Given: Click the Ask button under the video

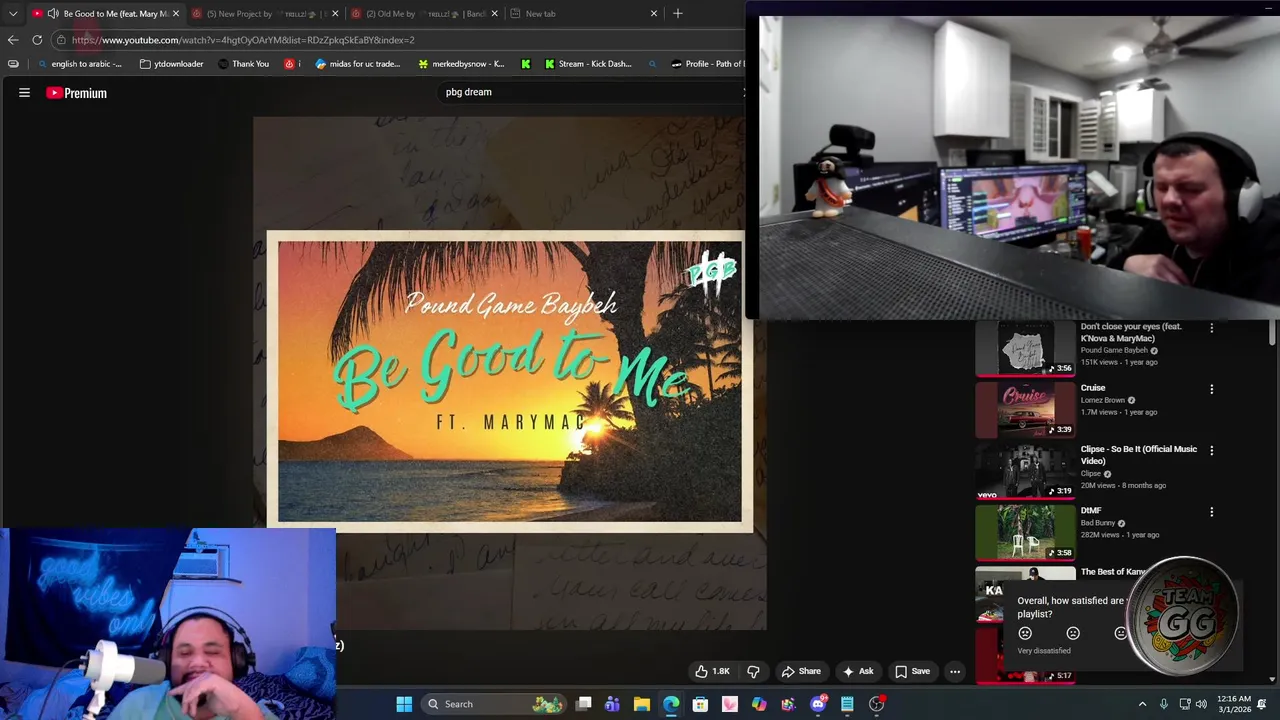Looking at the screenshot, I should tap(858, 672).
